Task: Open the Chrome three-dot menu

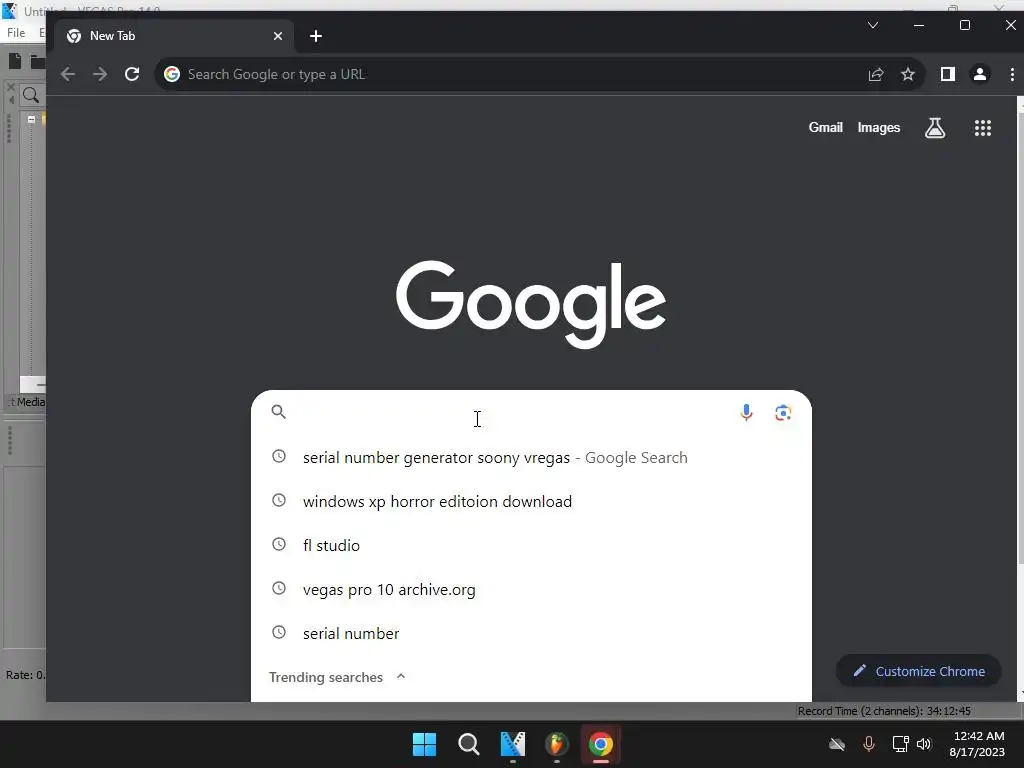Action: click(1012, 74)
